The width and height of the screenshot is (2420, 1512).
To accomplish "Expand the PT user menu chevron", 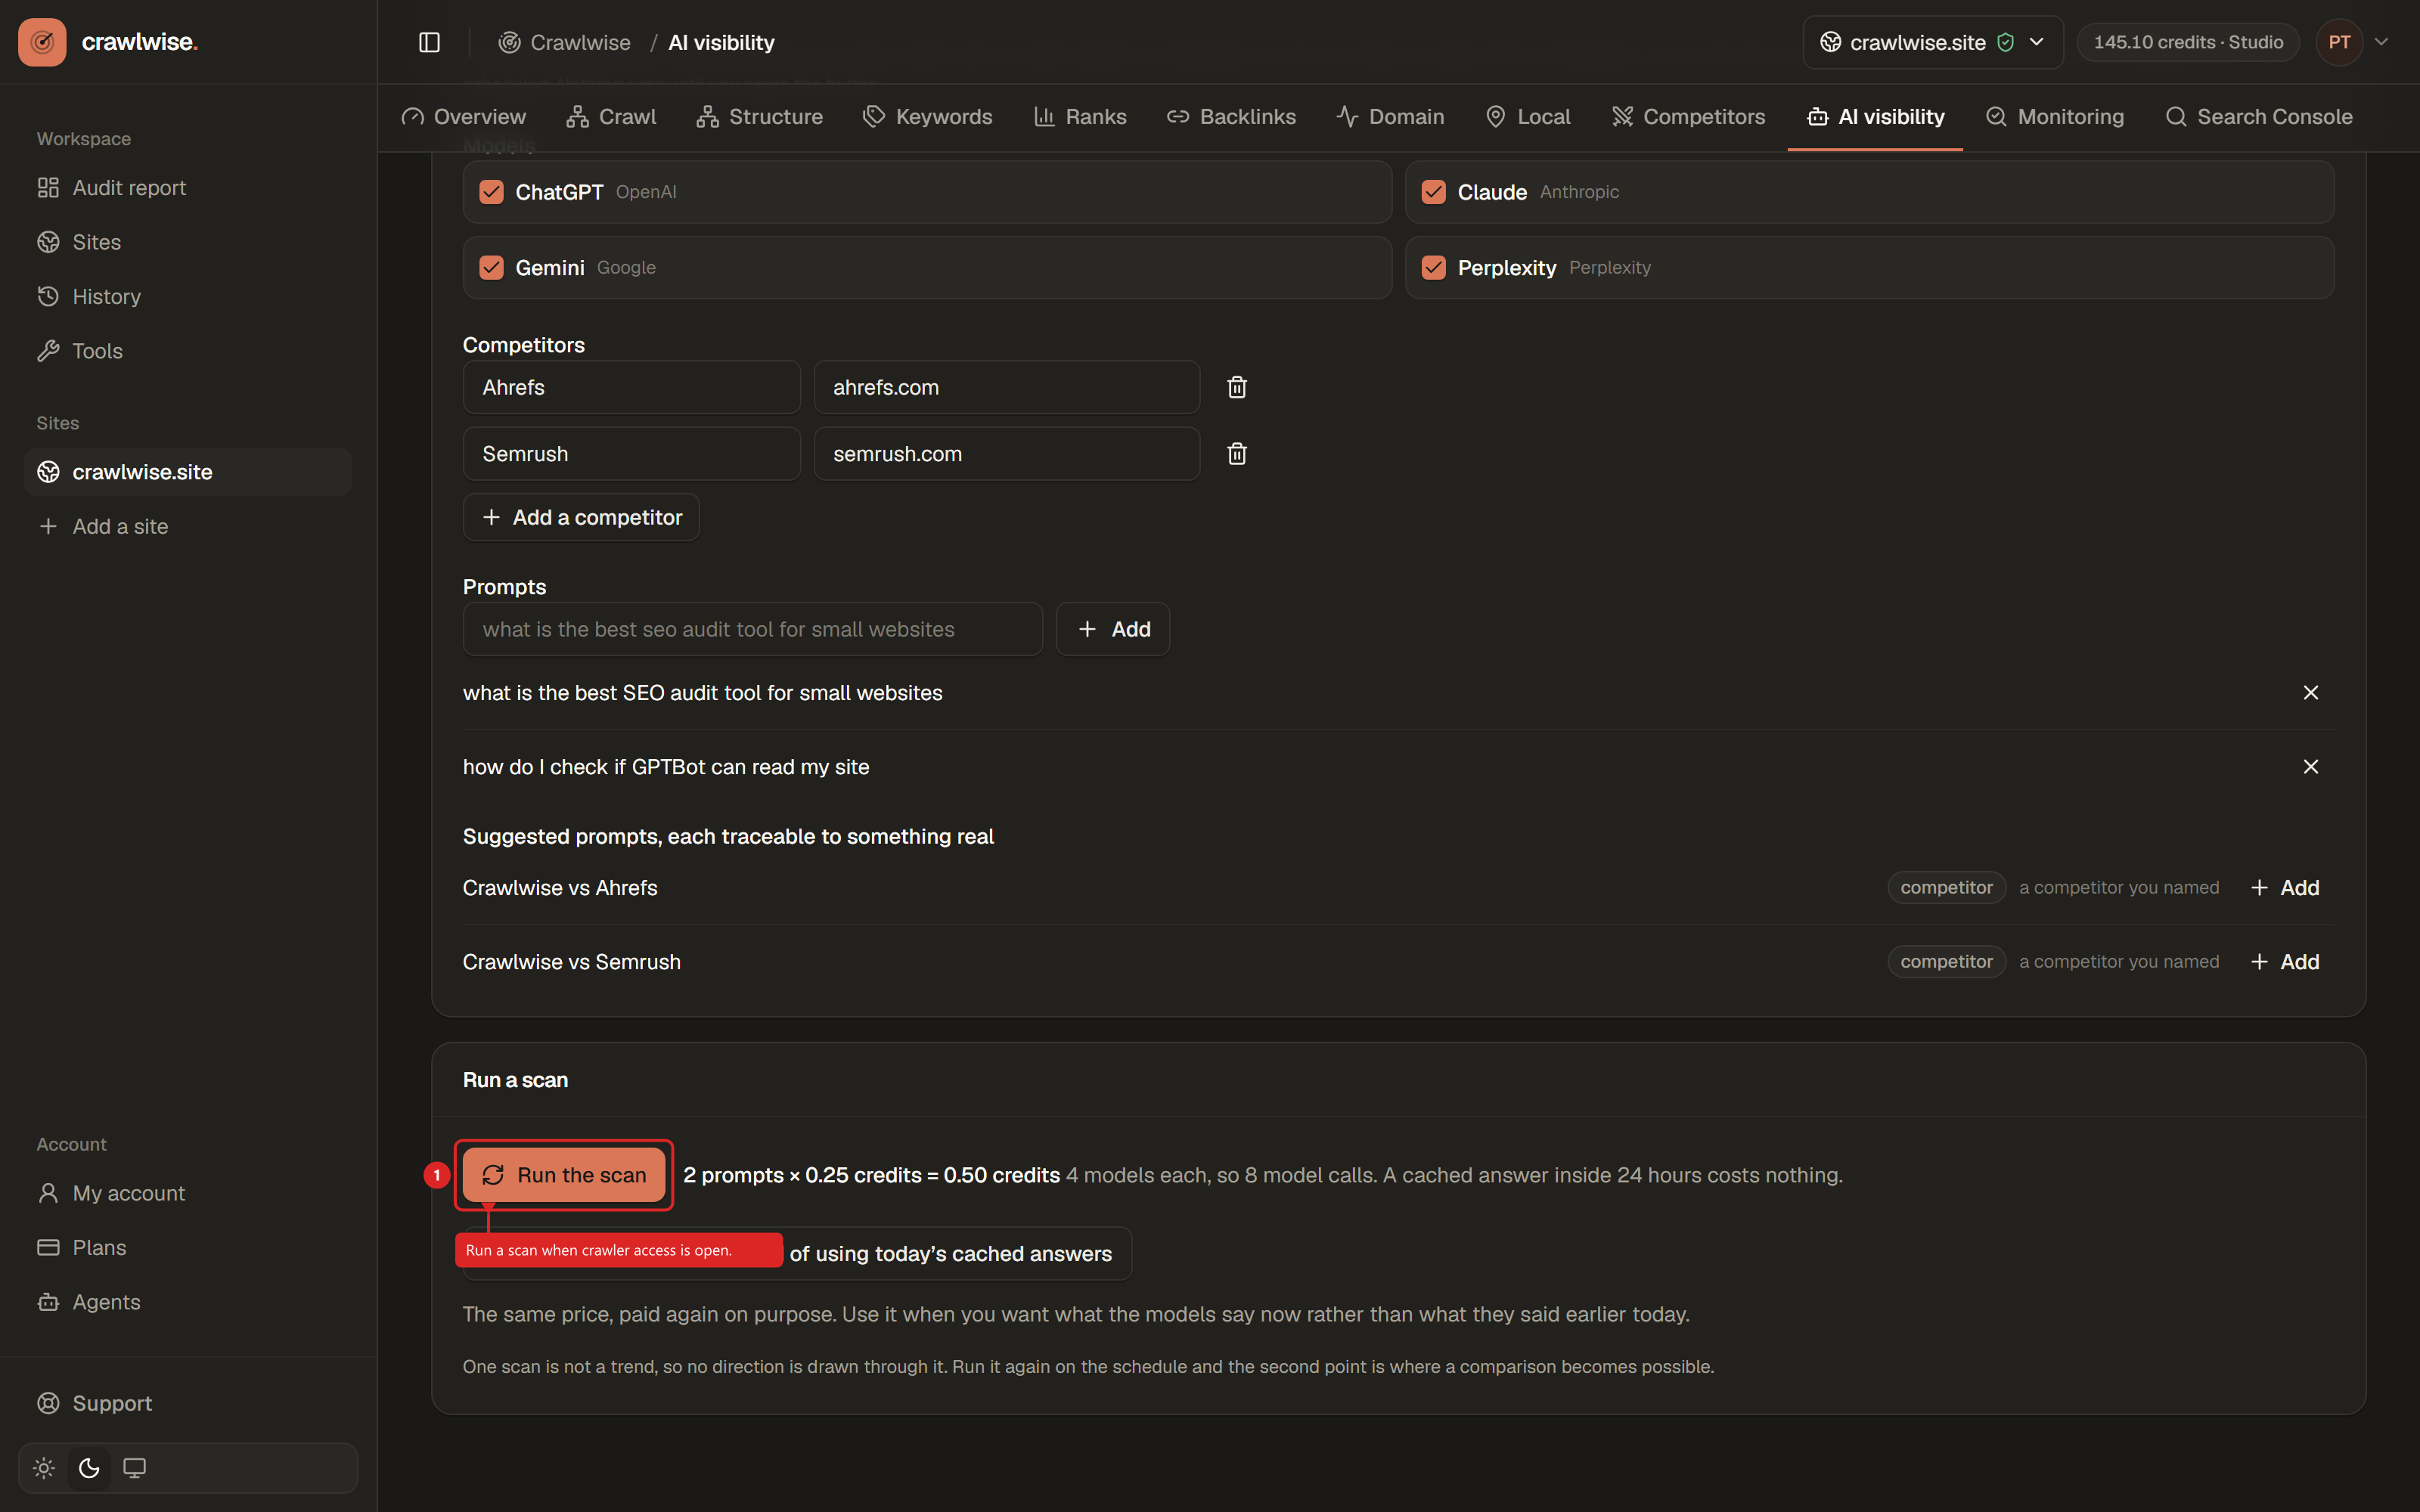I will [x=2382, y=42].
